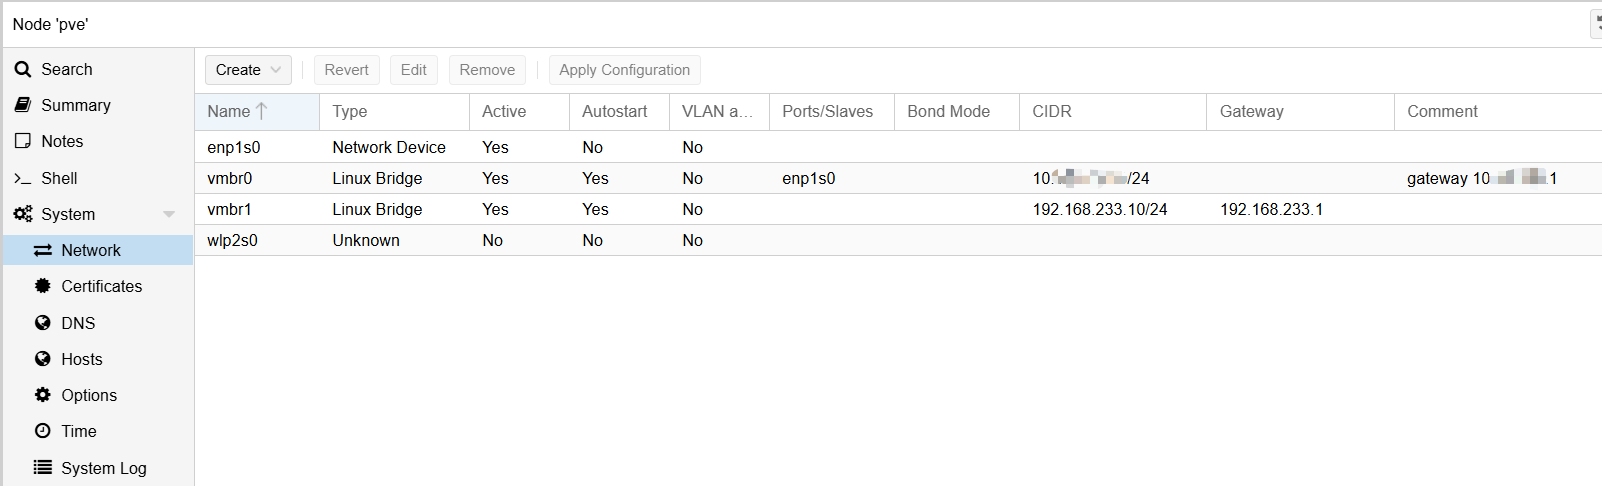This screenshot has width=1602, height=486.
Task: Click the Gateway column header
Action: point(1251,112)
